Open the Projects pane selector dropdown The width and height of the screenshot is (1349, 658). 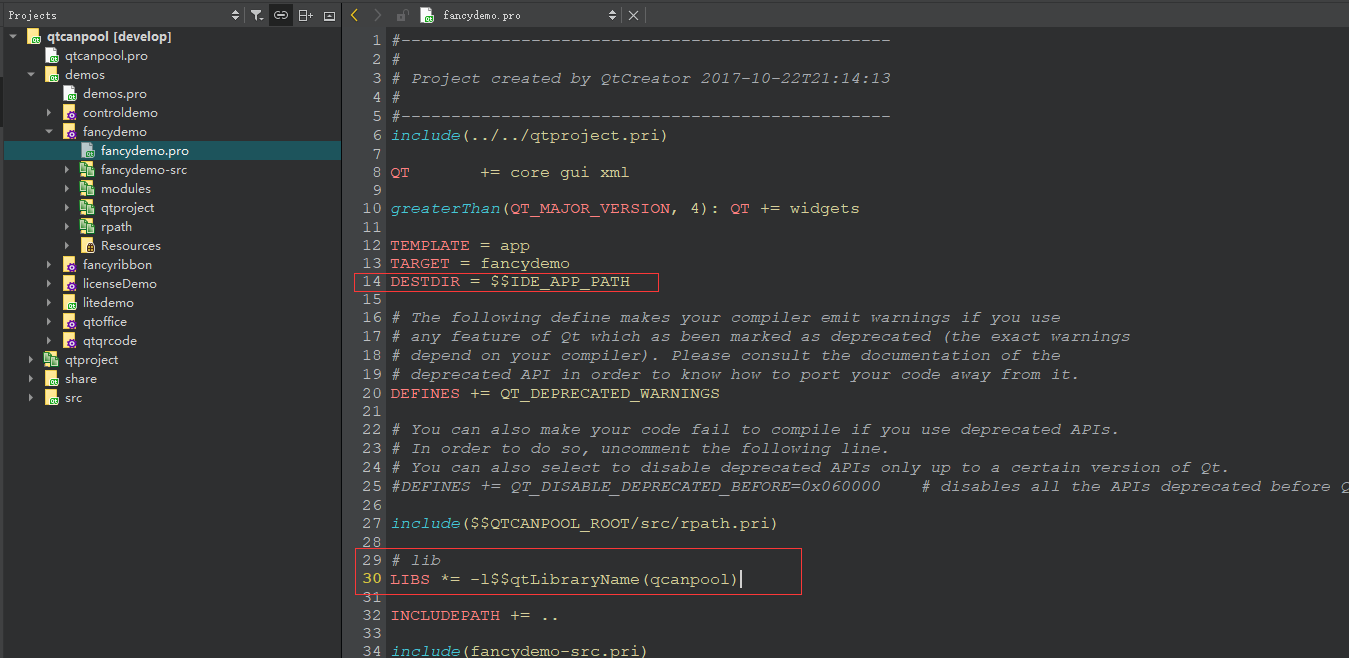click(x=235, y=15)
